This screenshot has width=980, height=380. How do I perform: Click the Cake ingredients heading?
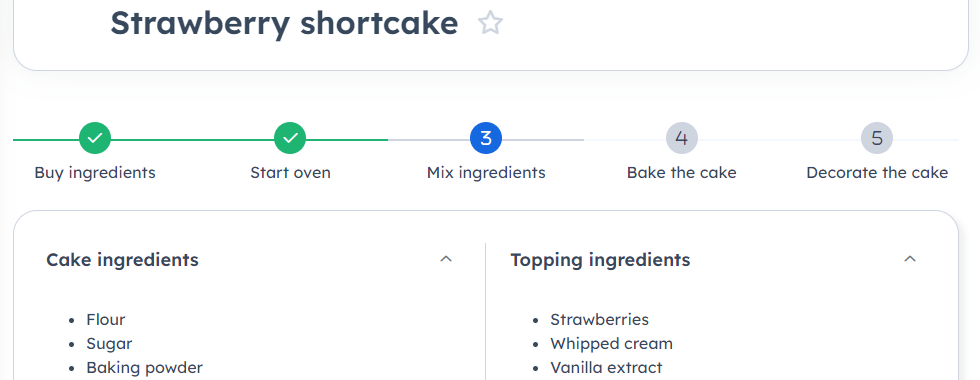coord(122,259)
